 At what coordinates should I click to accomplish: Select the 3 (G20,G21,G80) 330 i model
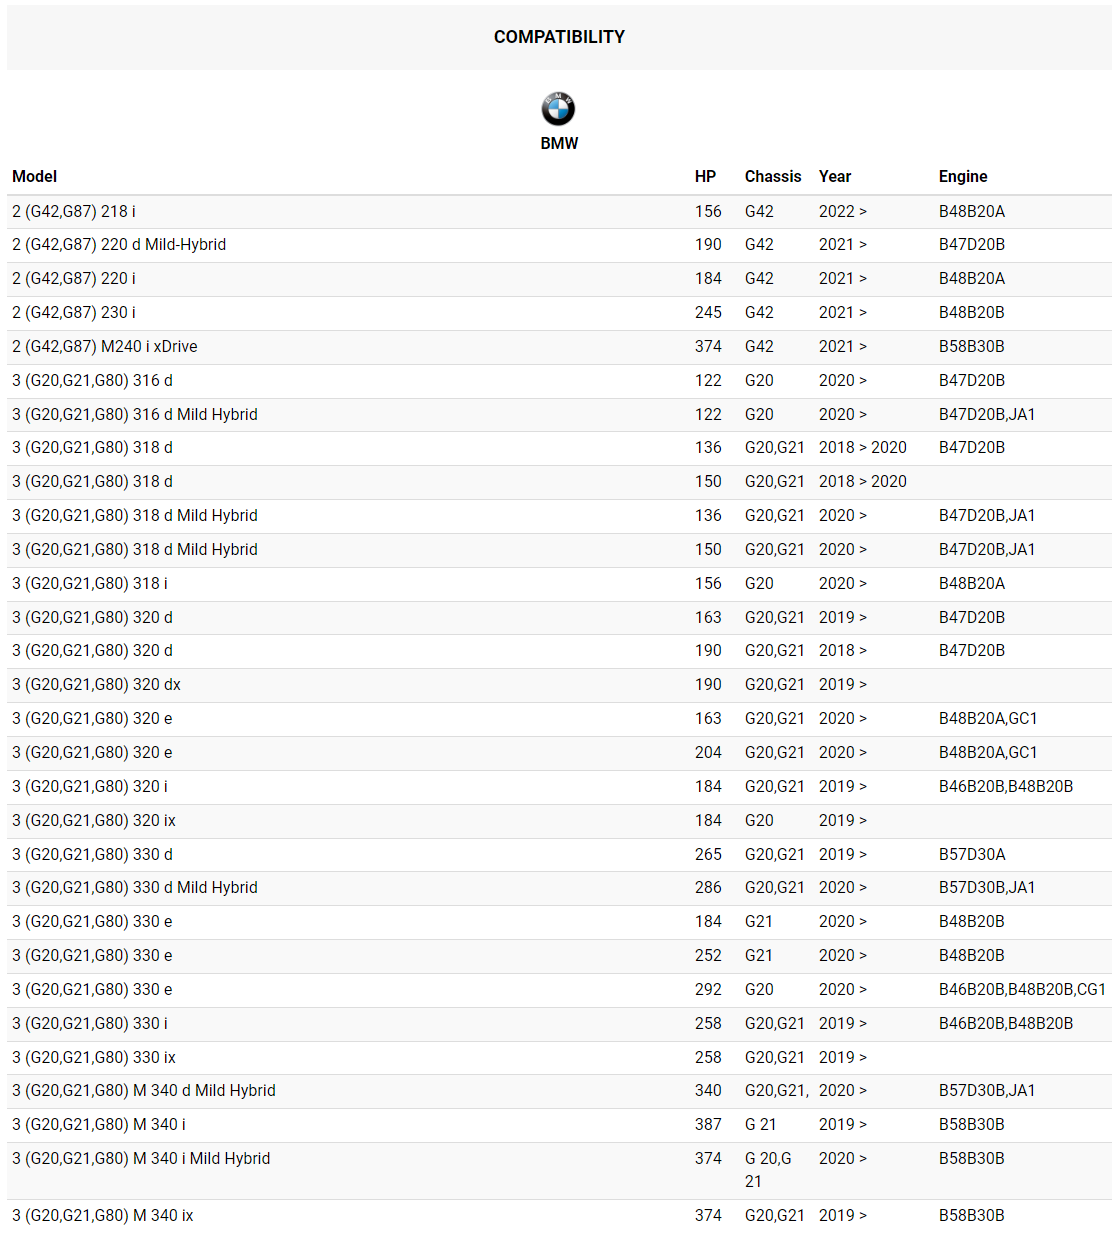tap(90, 1023)
